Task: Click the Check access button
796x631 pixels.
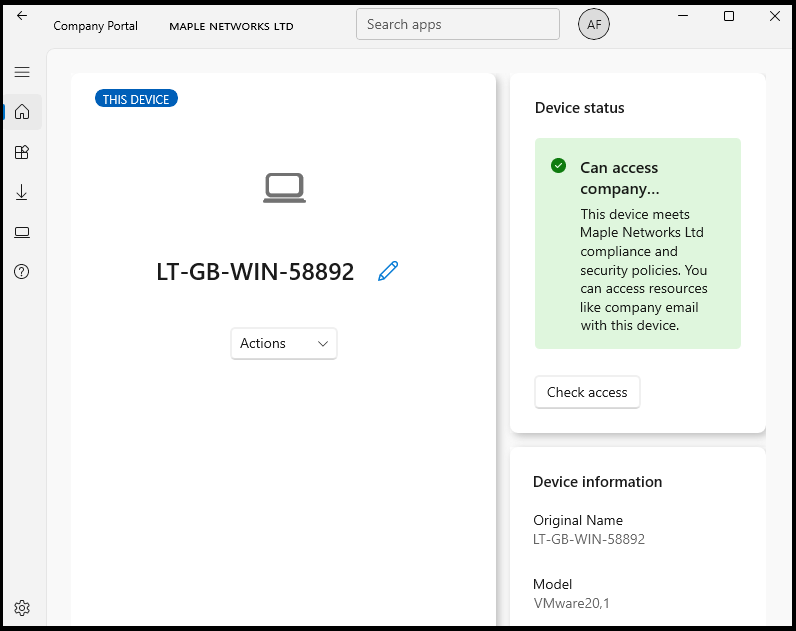Action: pos(587,392)
